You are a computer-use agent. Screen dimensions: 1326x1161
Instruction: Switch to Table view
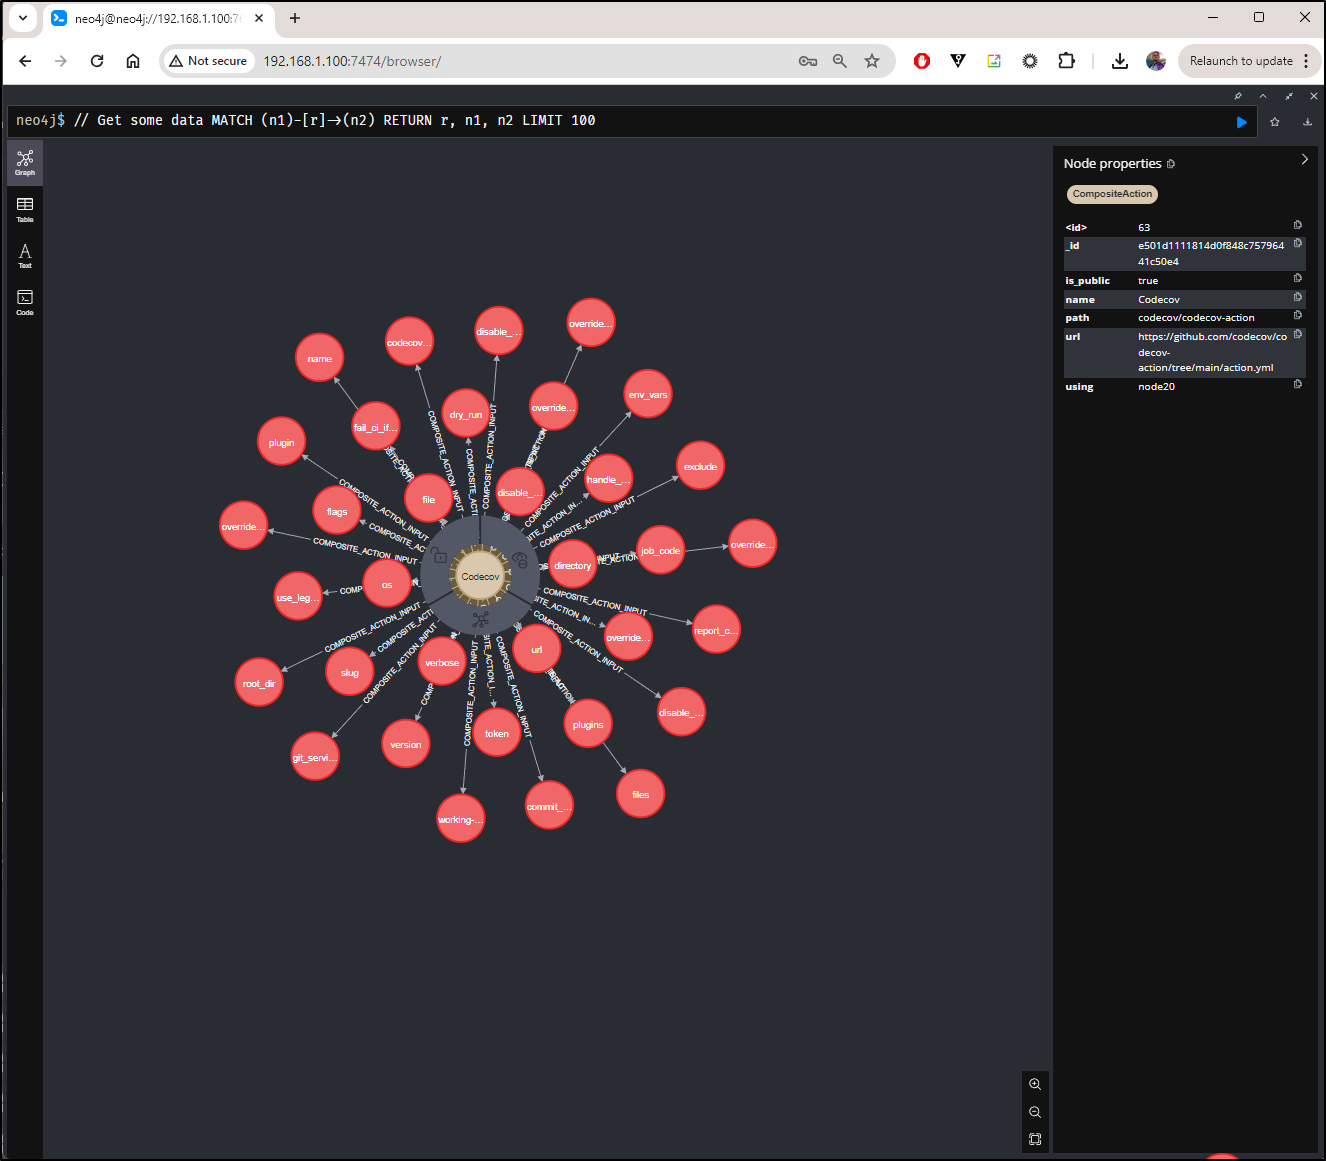coord(25,210)
